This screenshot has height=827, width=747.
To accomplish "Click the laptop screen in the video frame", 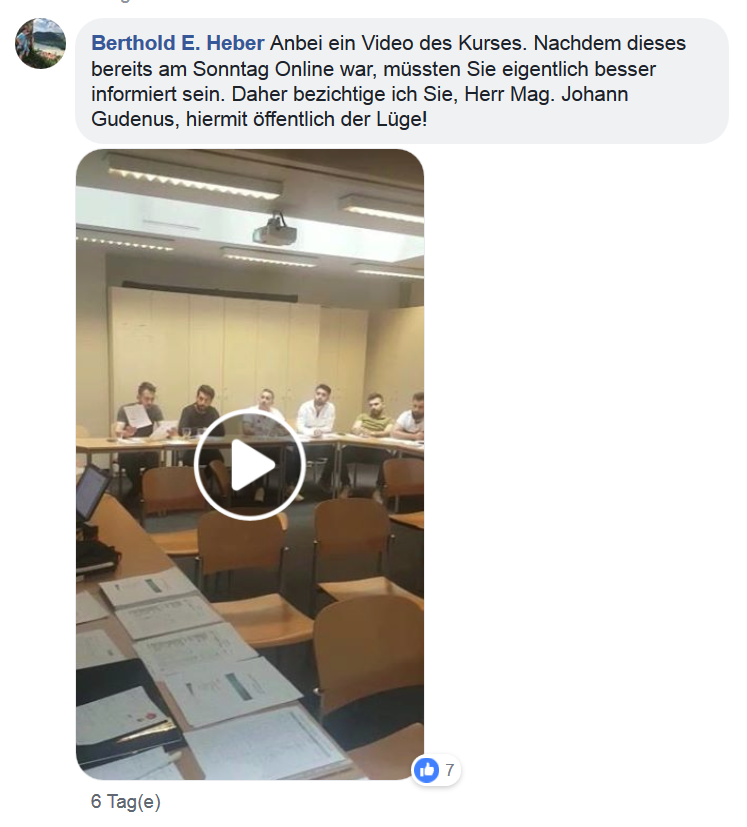I will click(x=91, y=491).
